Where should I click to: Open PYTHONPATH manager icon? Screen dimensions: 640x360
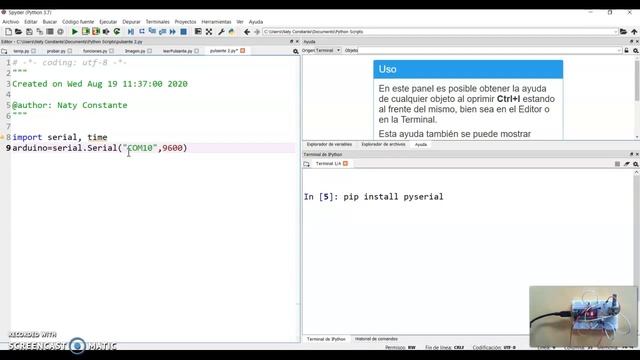click(232, 31)
